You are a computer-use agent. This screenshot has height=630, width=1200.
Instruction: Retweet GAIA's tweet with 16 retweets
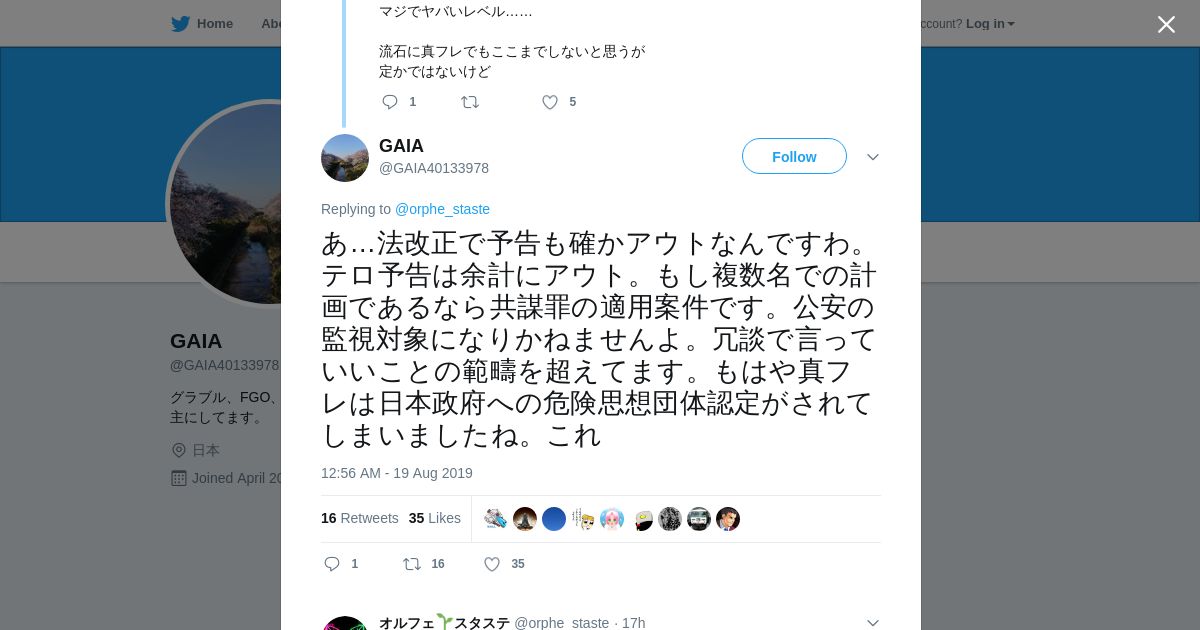click(x=412, y=564)
